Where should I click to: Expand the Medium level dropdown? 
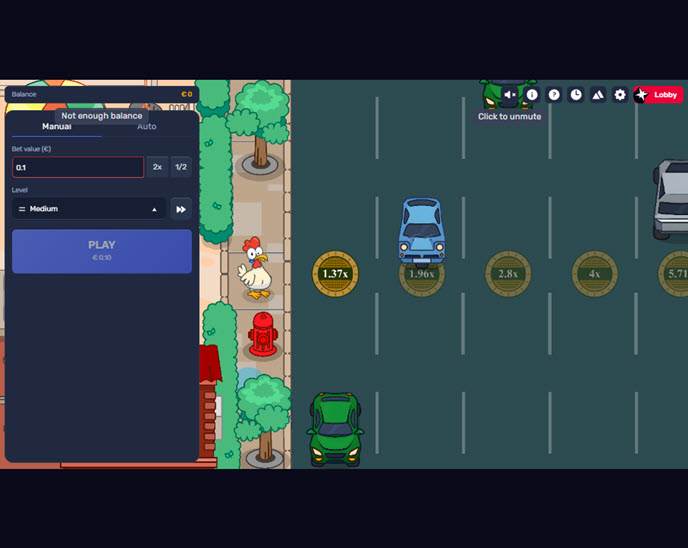pyautogui.click(x=88, y=209)
